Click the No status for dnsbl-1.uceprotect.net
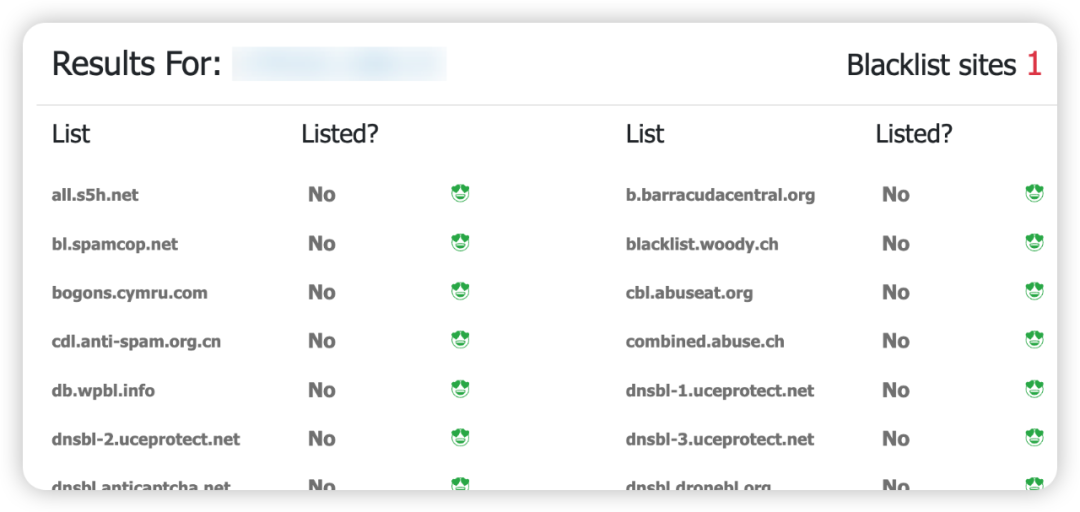 tap(896, 391)
